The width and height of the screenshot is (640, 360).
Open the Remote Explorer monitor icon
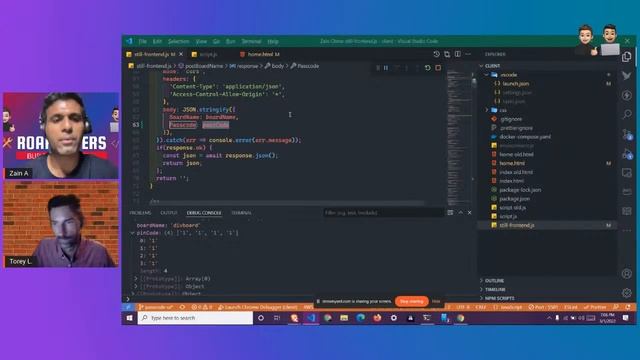[x=627, y=173]
